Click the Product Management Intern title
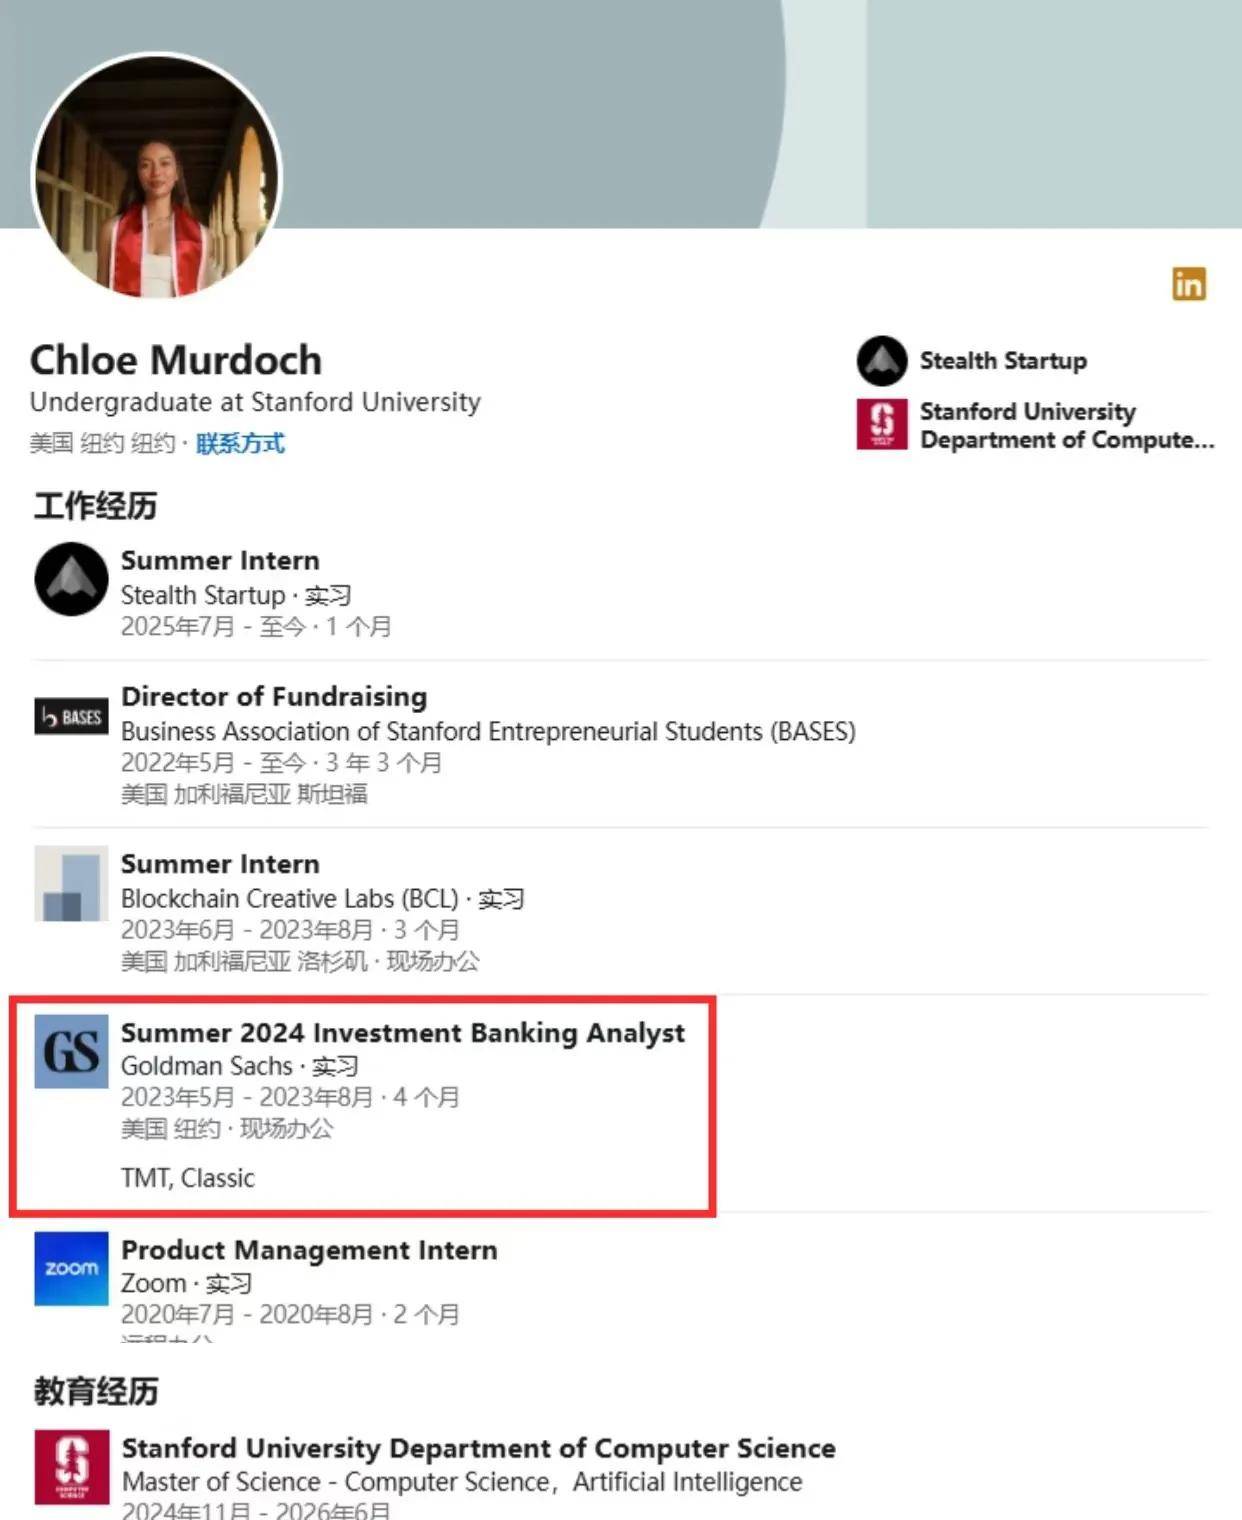Image resolution: width=1242 pixels, height=1520 pixels. pos(309,1250)
